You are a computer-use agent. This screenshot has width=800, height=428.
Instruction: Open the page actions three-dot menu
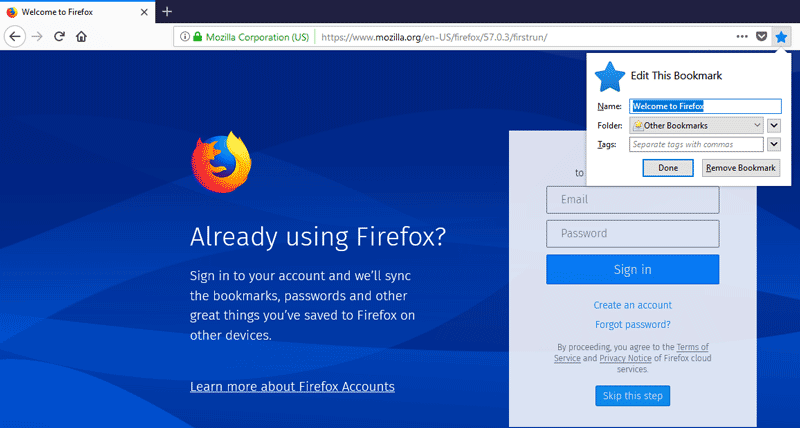click(x=742, y=37)
